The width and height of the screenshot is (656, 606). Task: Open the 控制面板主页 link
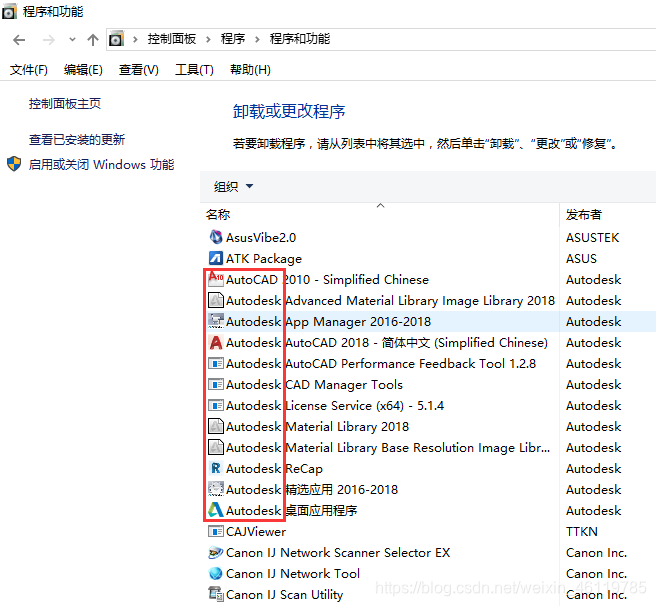click(65, 104)
